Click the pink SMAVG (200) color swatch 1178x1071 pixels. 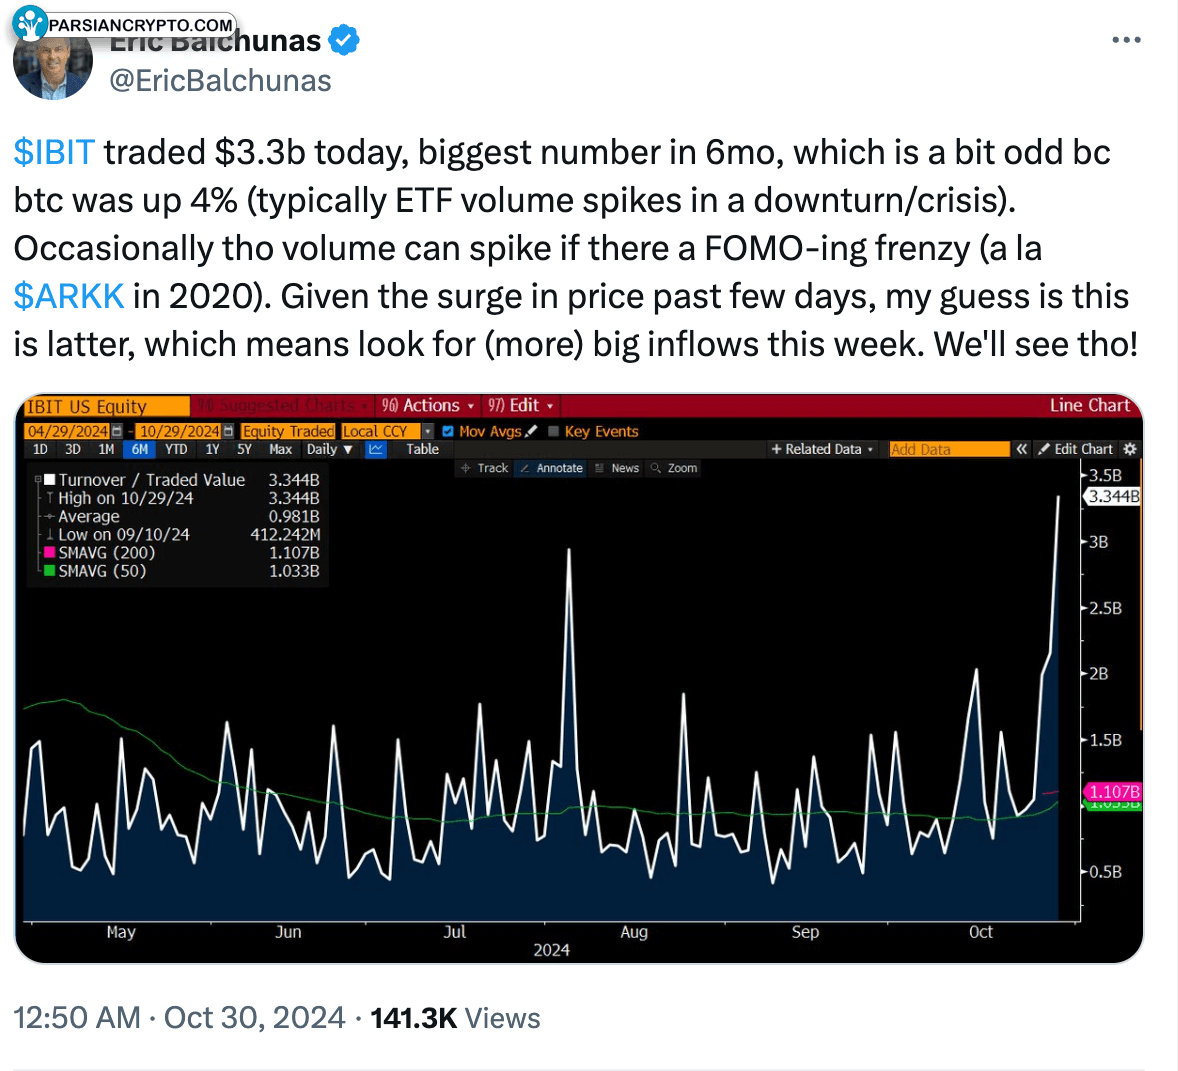pos(50,552)
